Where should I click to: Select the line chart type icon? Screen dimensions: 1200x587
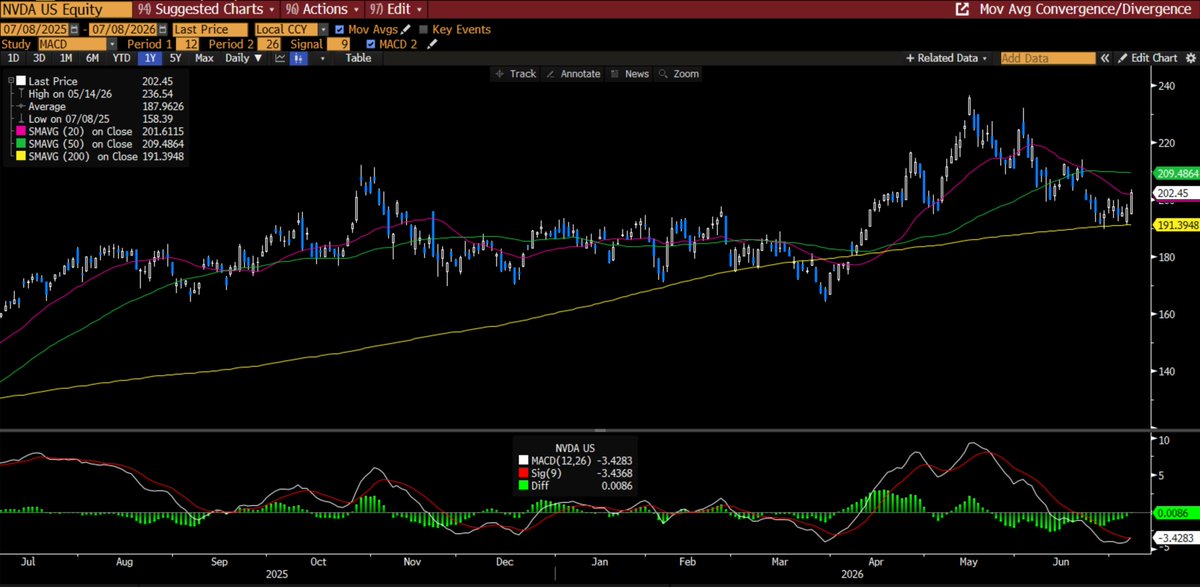click(281, 58)
